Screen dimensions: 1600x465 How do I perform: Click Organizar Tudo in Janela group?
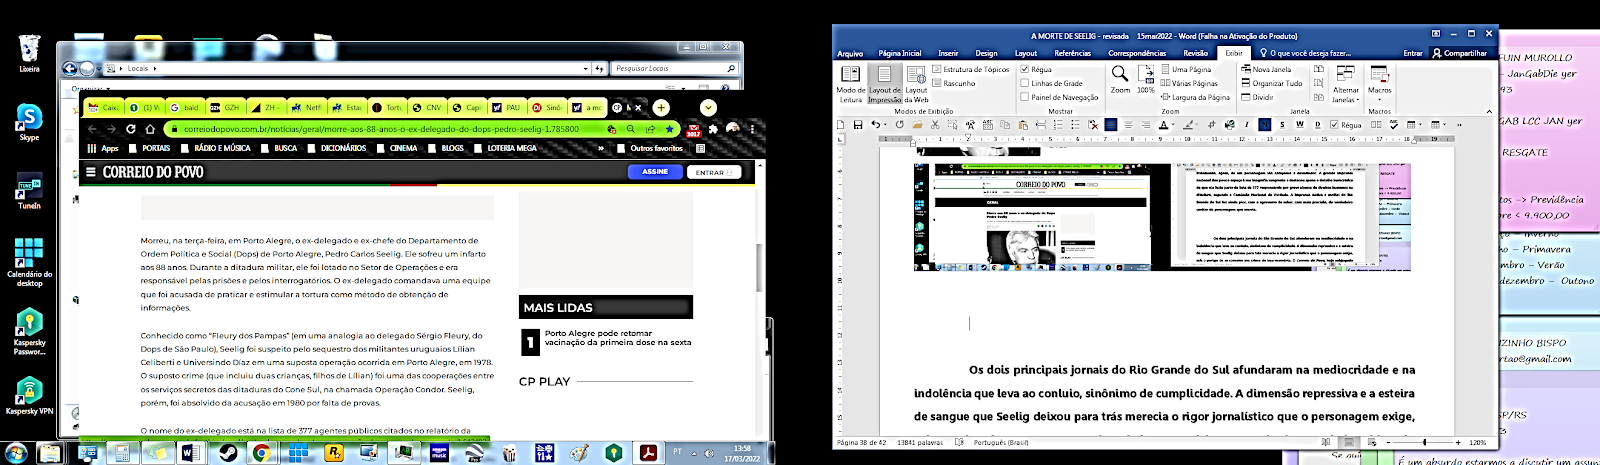click(1272, 83)
